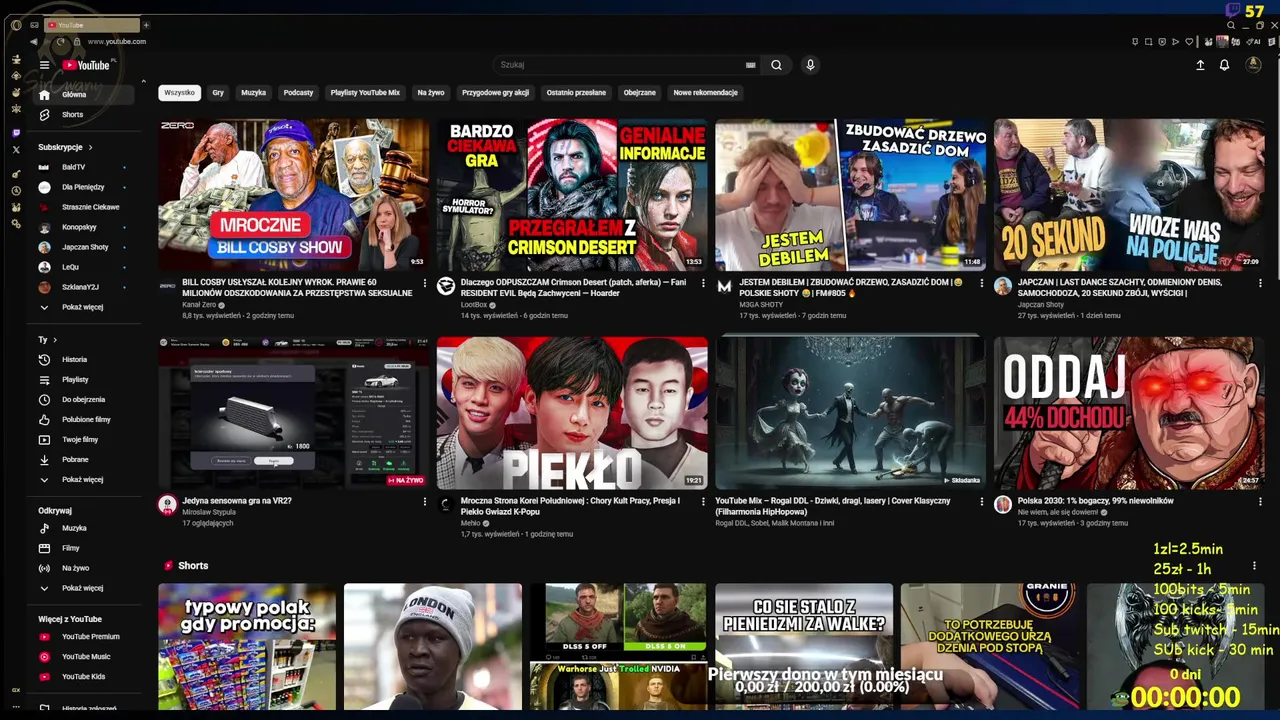Open 'typowy polak gdy promocja' Short
This screenshot has width=1280, height=720.
247,647
